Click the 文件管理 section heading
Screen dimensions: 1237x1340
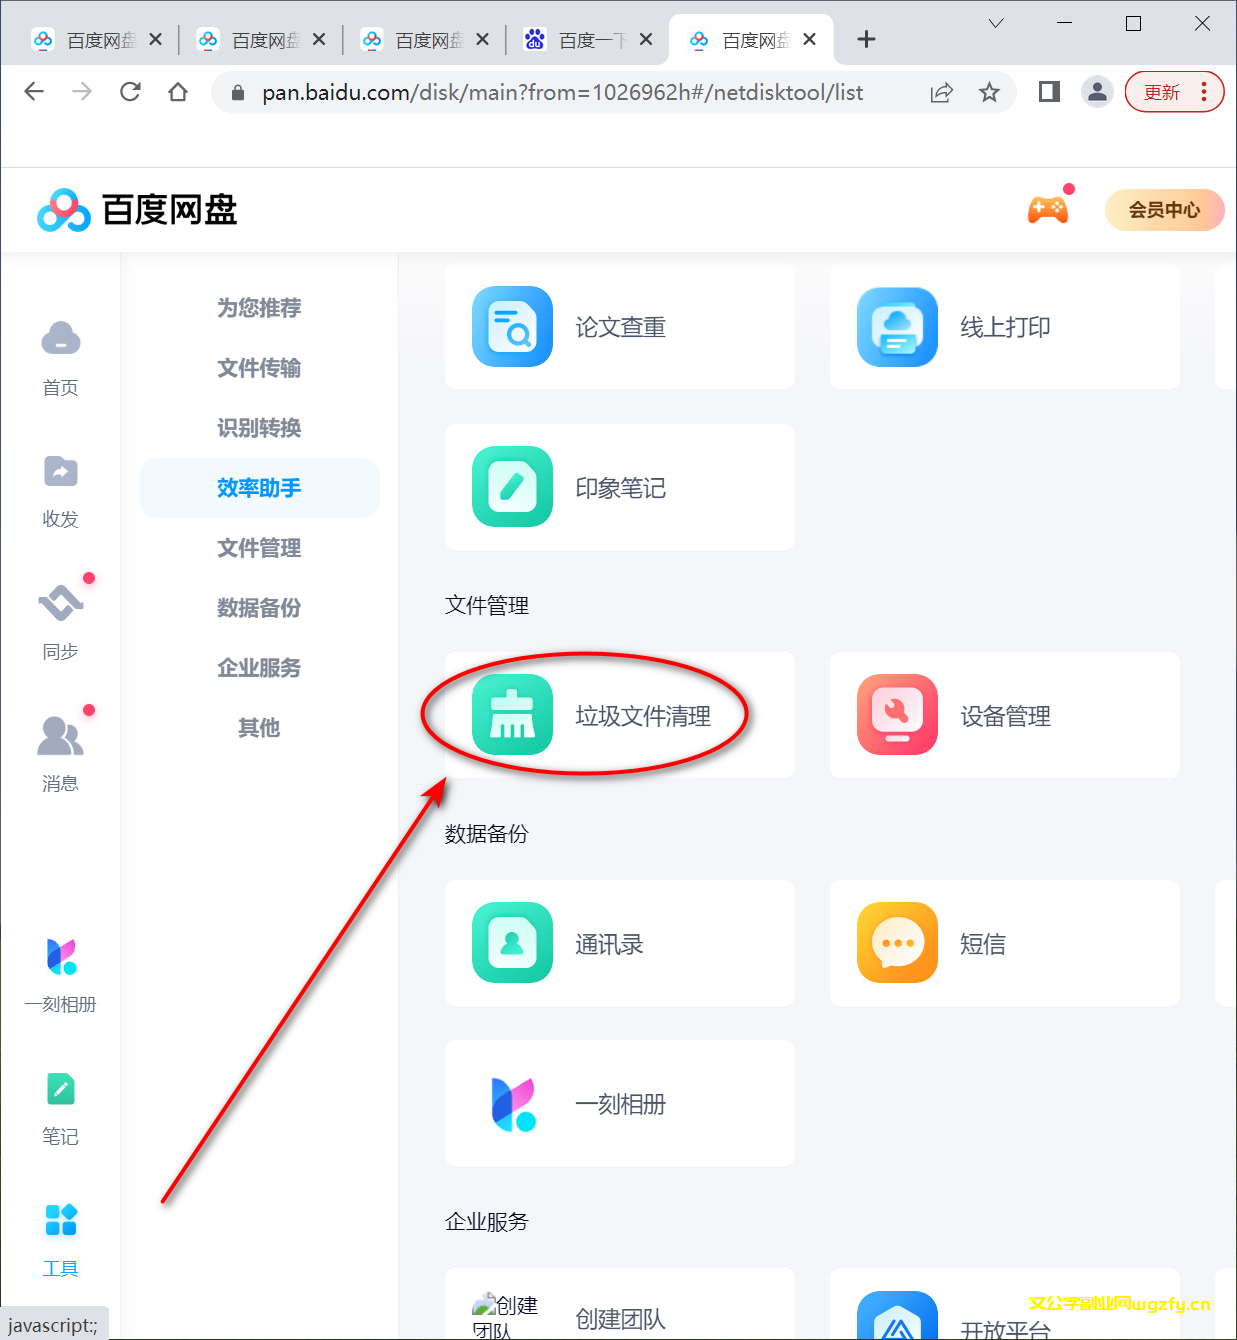(487, 605)
